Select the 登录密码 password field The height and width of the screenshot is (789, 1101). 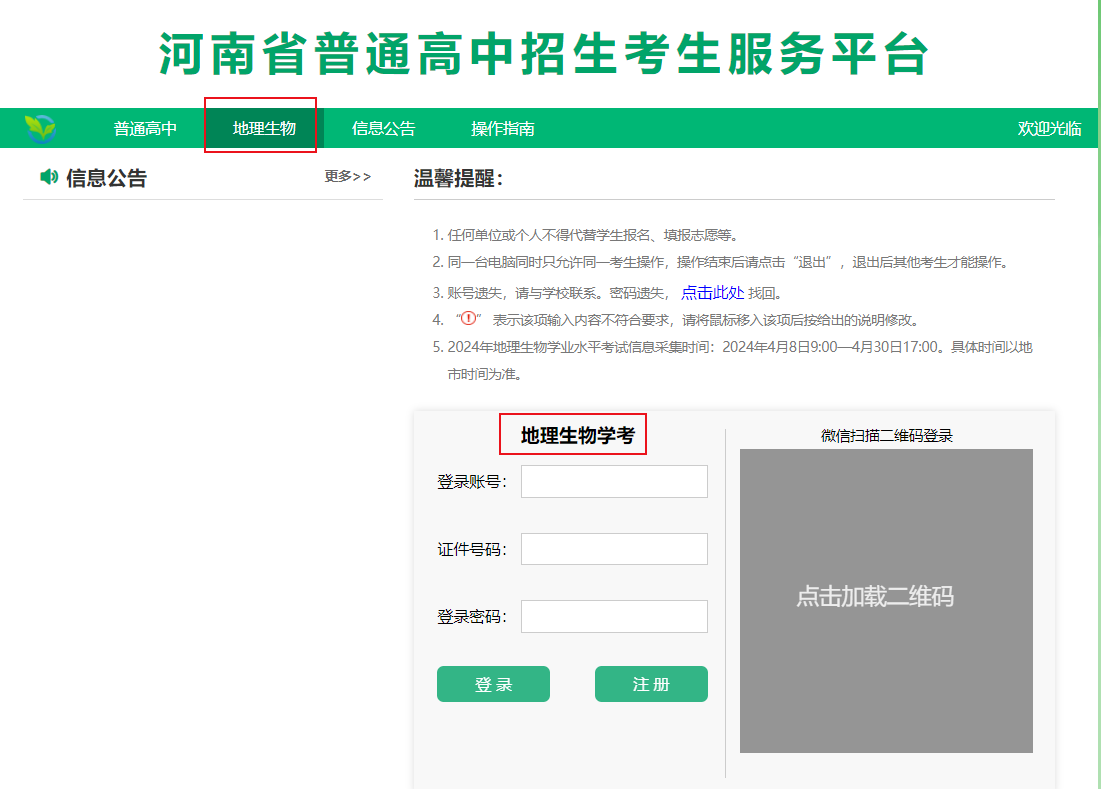[x=614, y=616]
